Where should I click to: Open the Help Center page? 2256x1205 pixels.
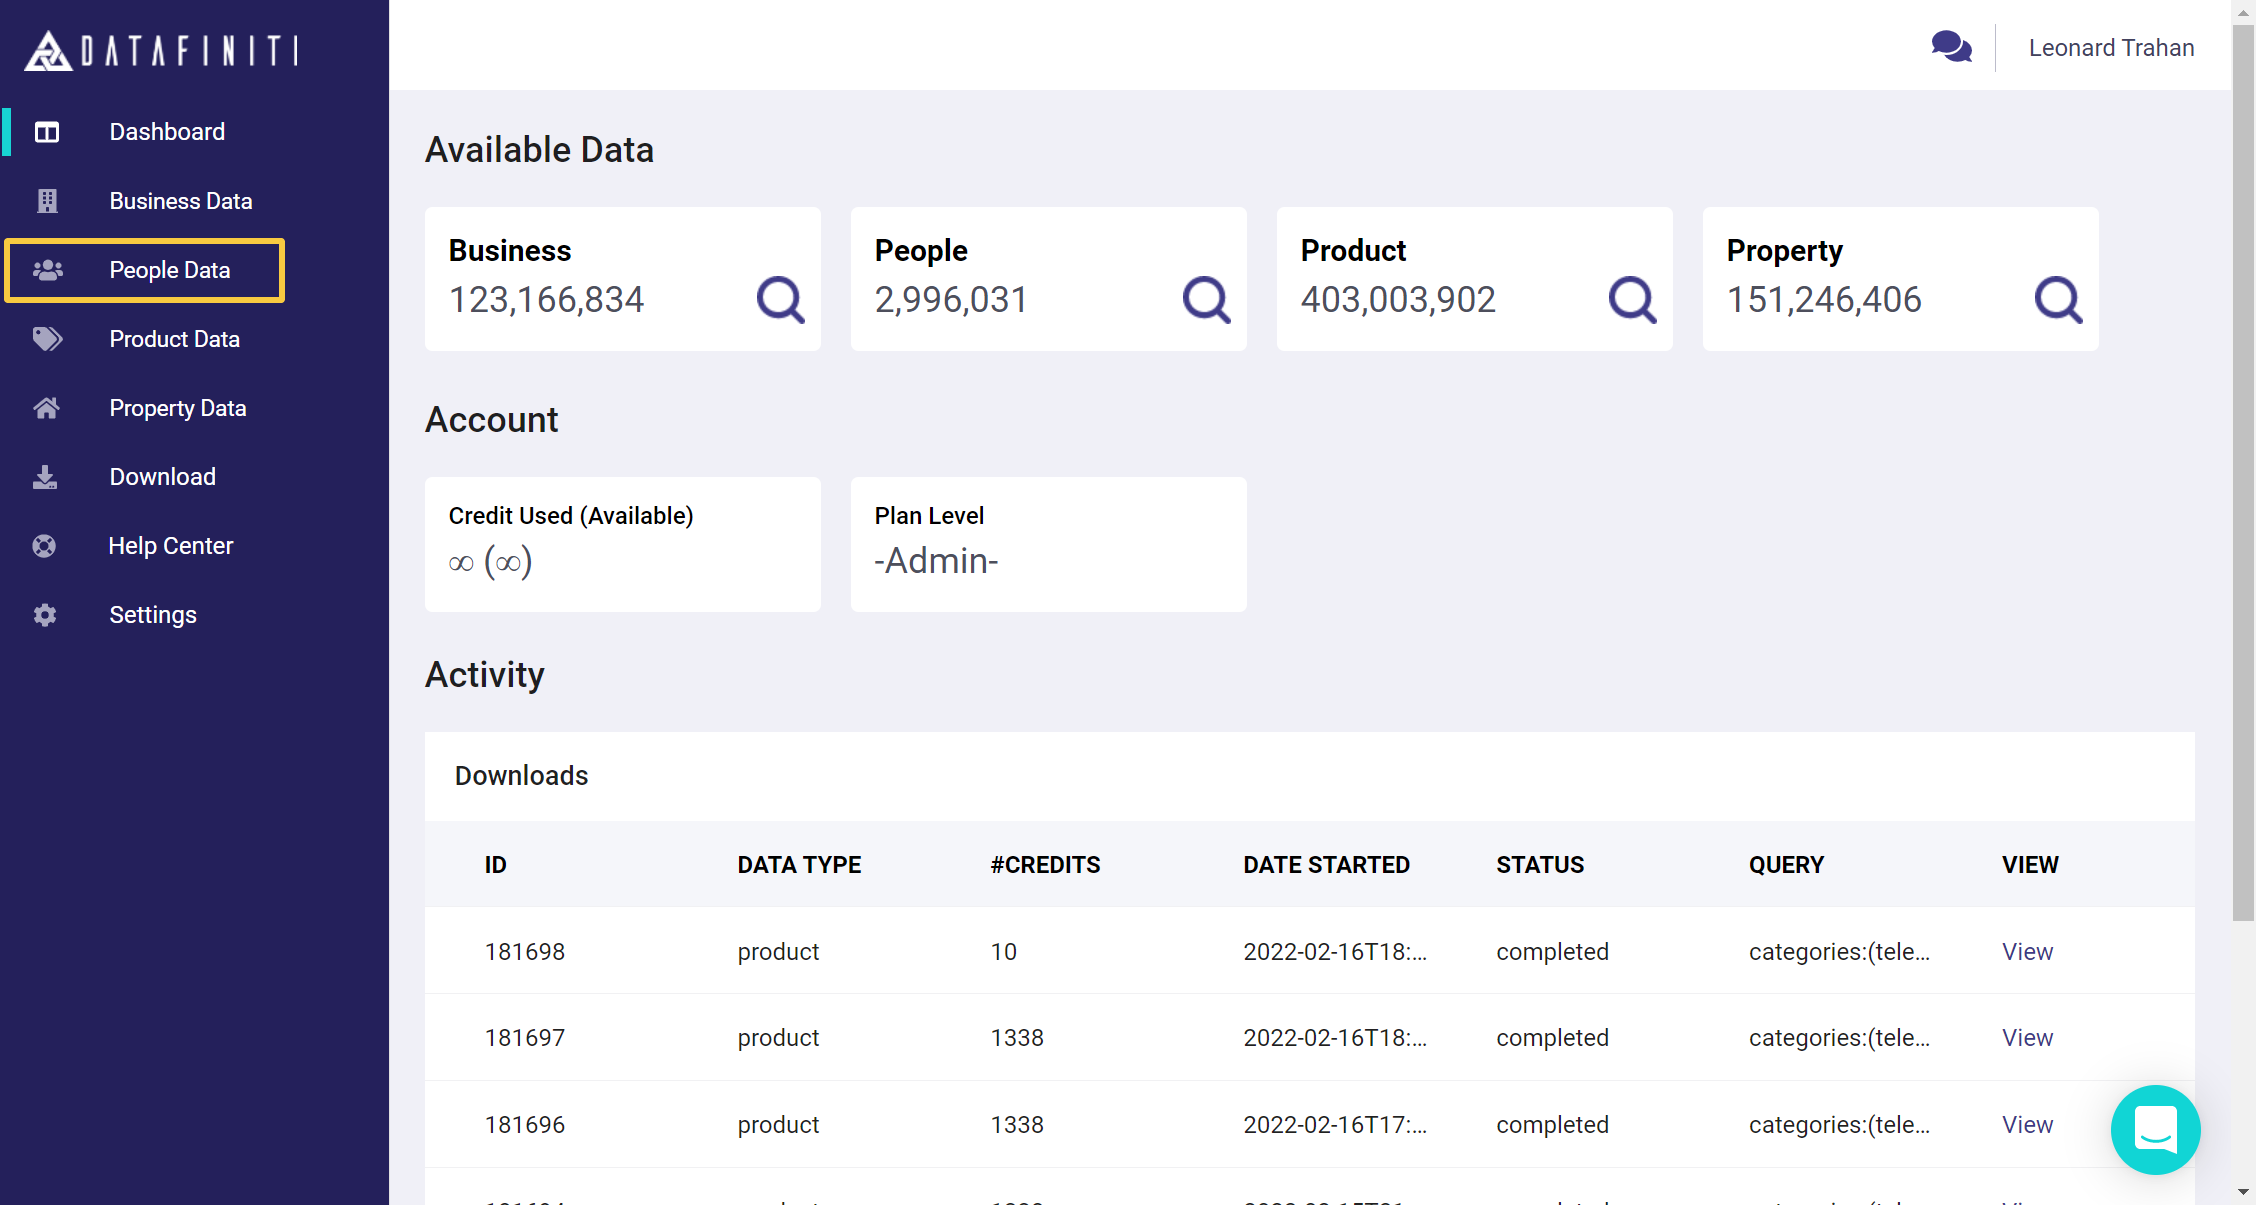(x=170, y=546)
